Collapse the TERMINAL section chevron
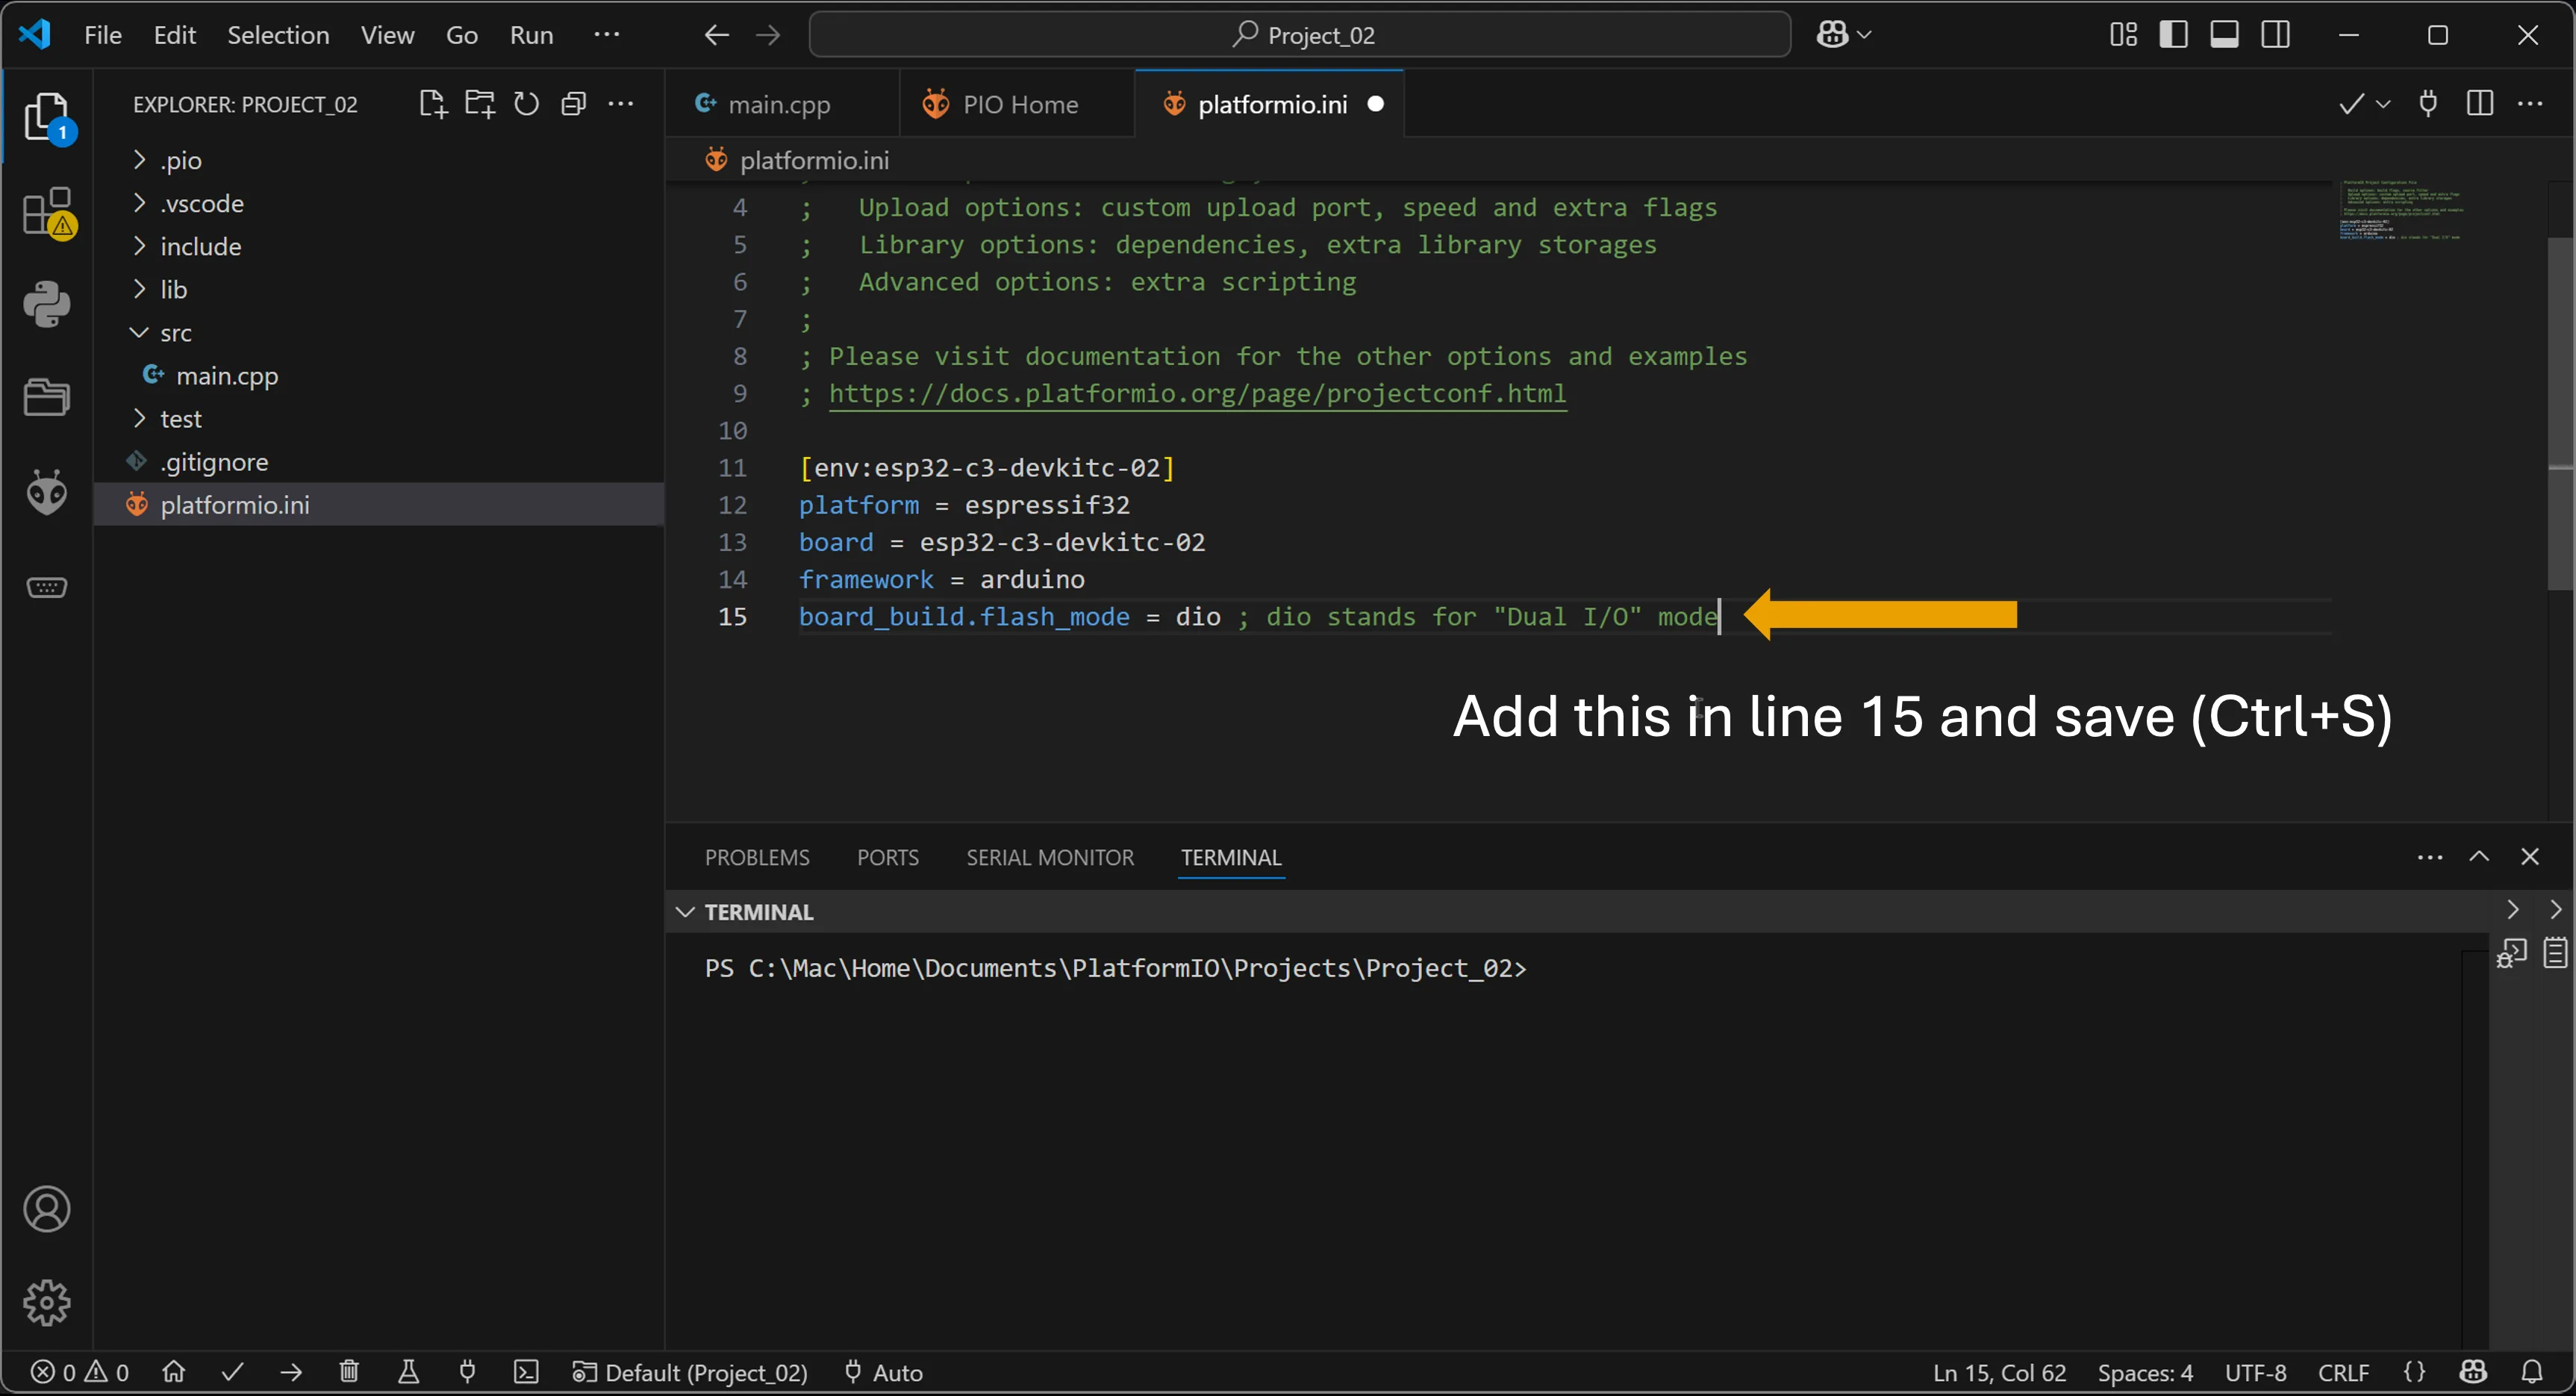The image size is (2576, 1396). coord(685,912)
